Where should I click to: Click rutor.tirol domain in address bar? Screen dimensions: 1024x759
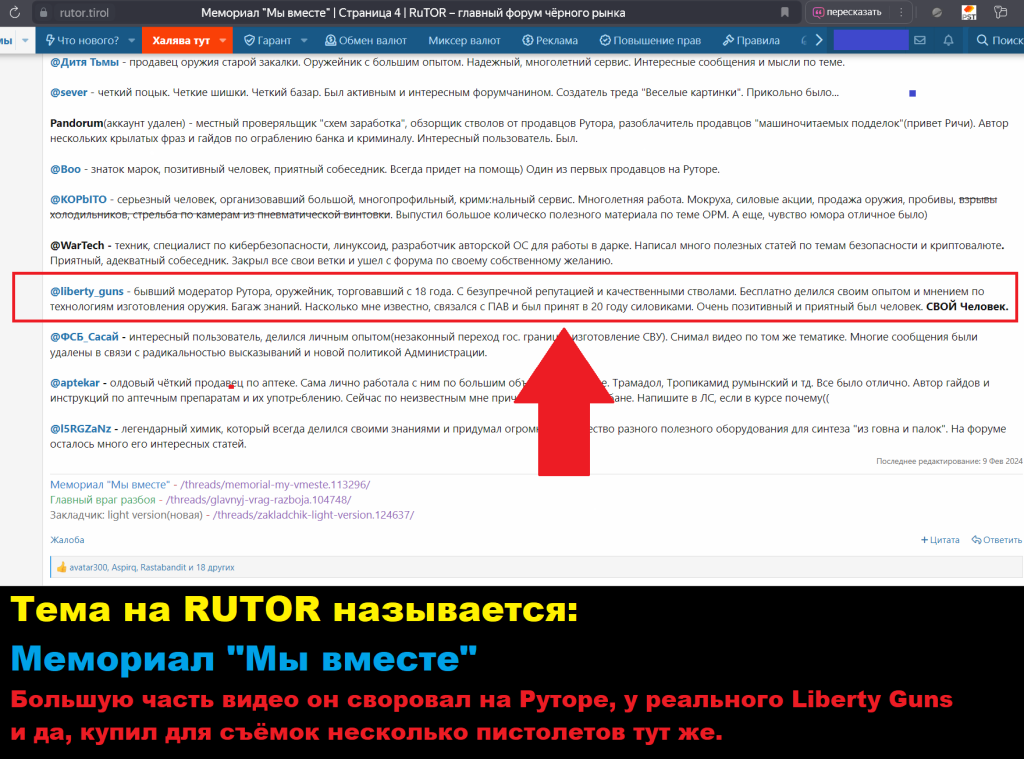tap(84, 12)
